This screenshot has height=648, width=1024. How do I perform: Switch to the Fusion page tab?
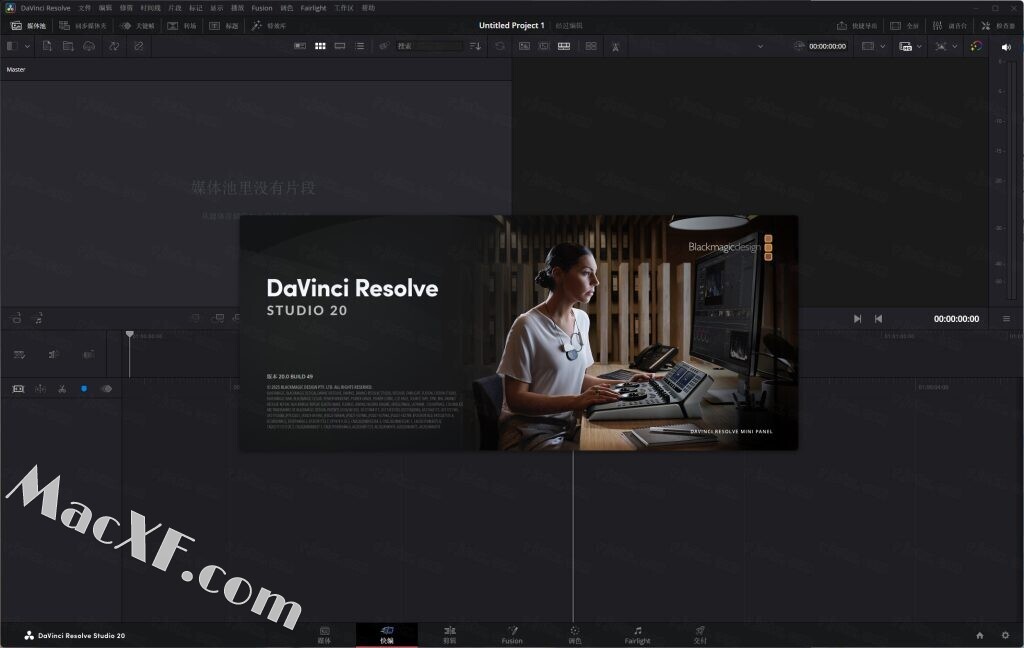tap(512, 635)
